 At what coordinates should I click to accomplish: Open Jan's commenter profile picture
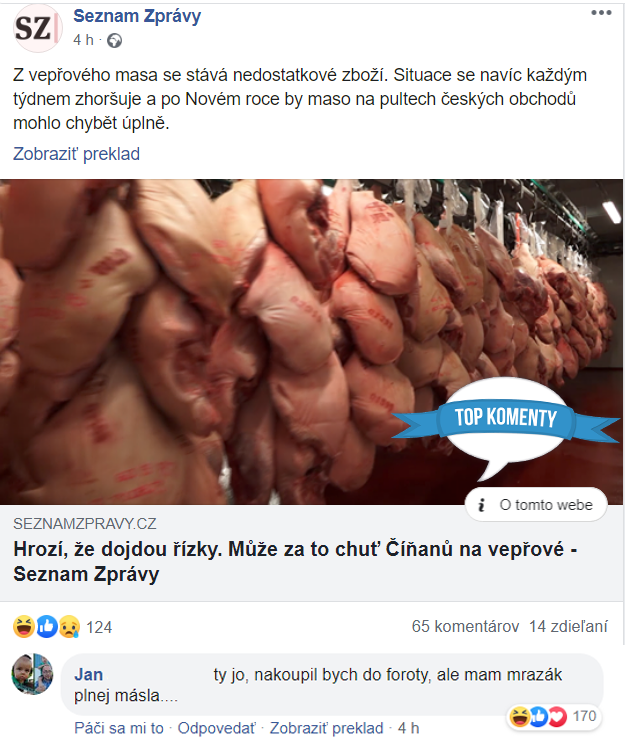click(x=32, y=674)
